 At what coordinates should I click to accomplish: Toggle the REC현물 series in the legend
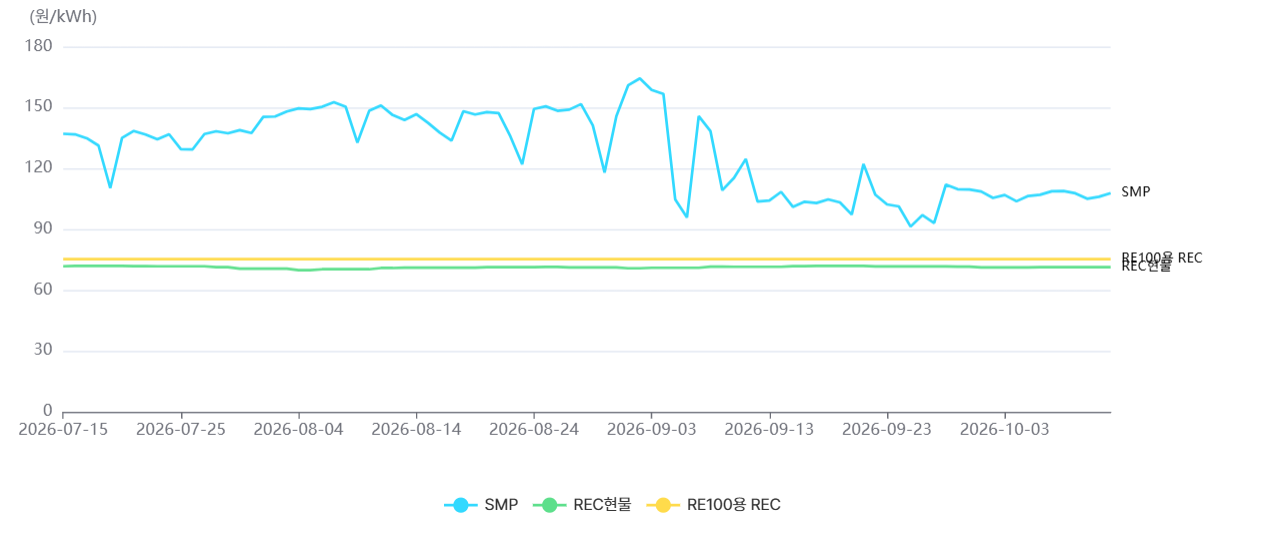[x=583, y=505]
